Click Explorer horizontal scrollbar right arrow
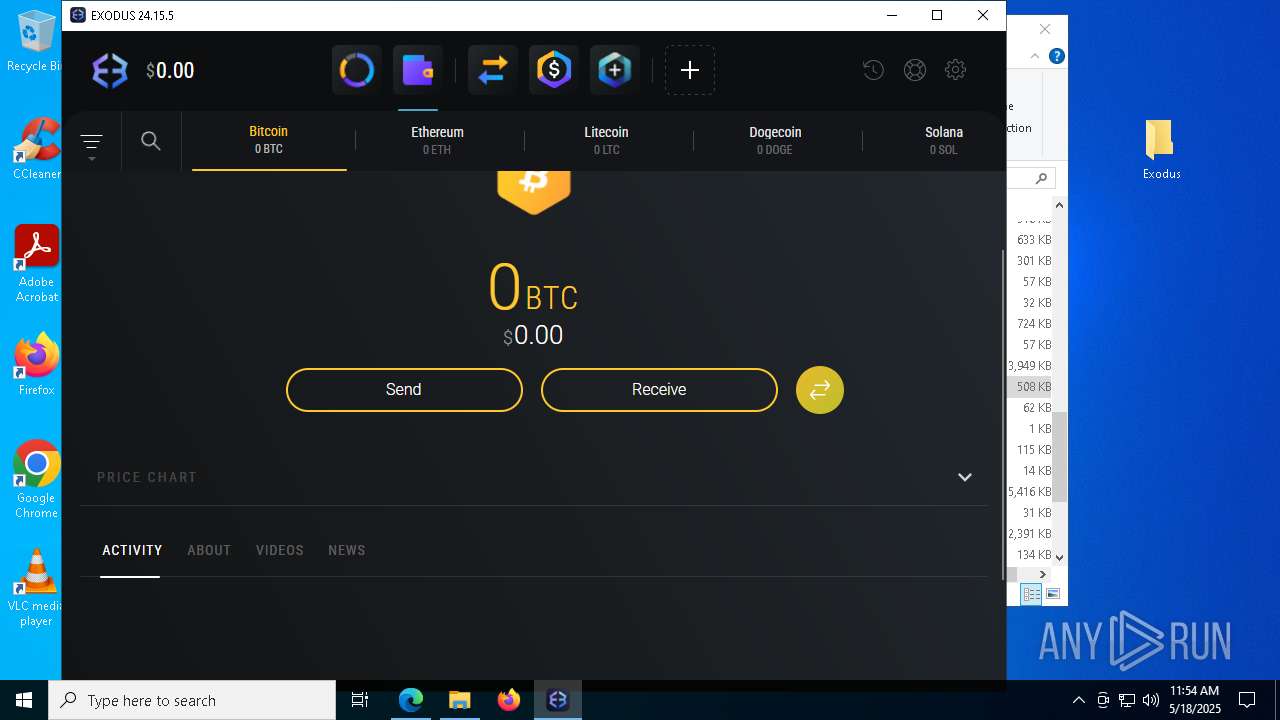1280x720 pixels. [x=1042, y=574]
